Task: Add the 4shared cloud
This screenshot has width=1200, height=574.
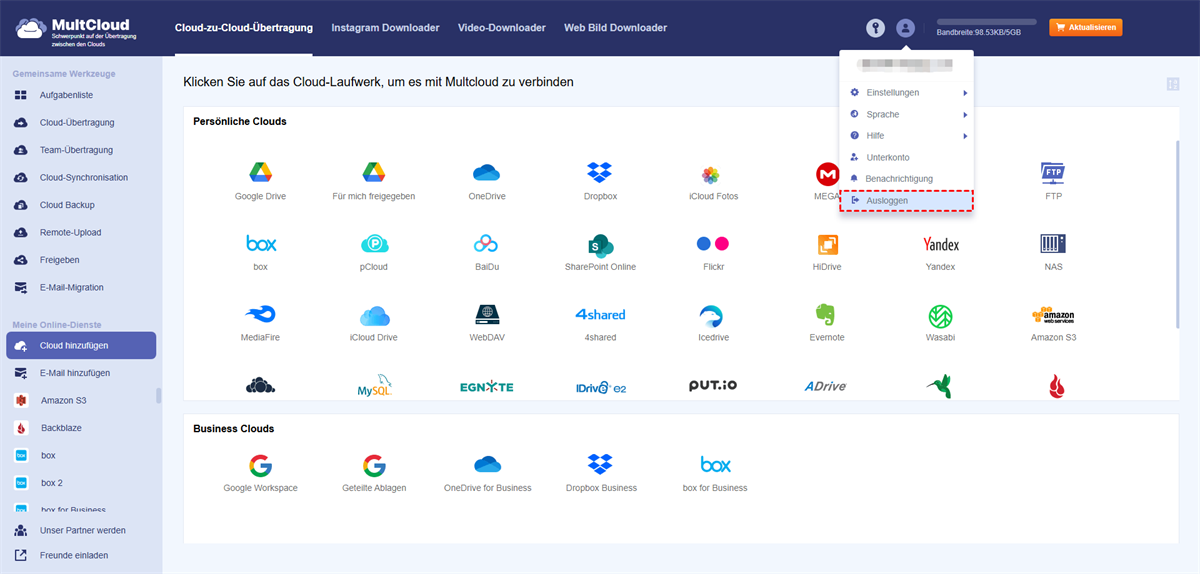Action: pos(600,314)
